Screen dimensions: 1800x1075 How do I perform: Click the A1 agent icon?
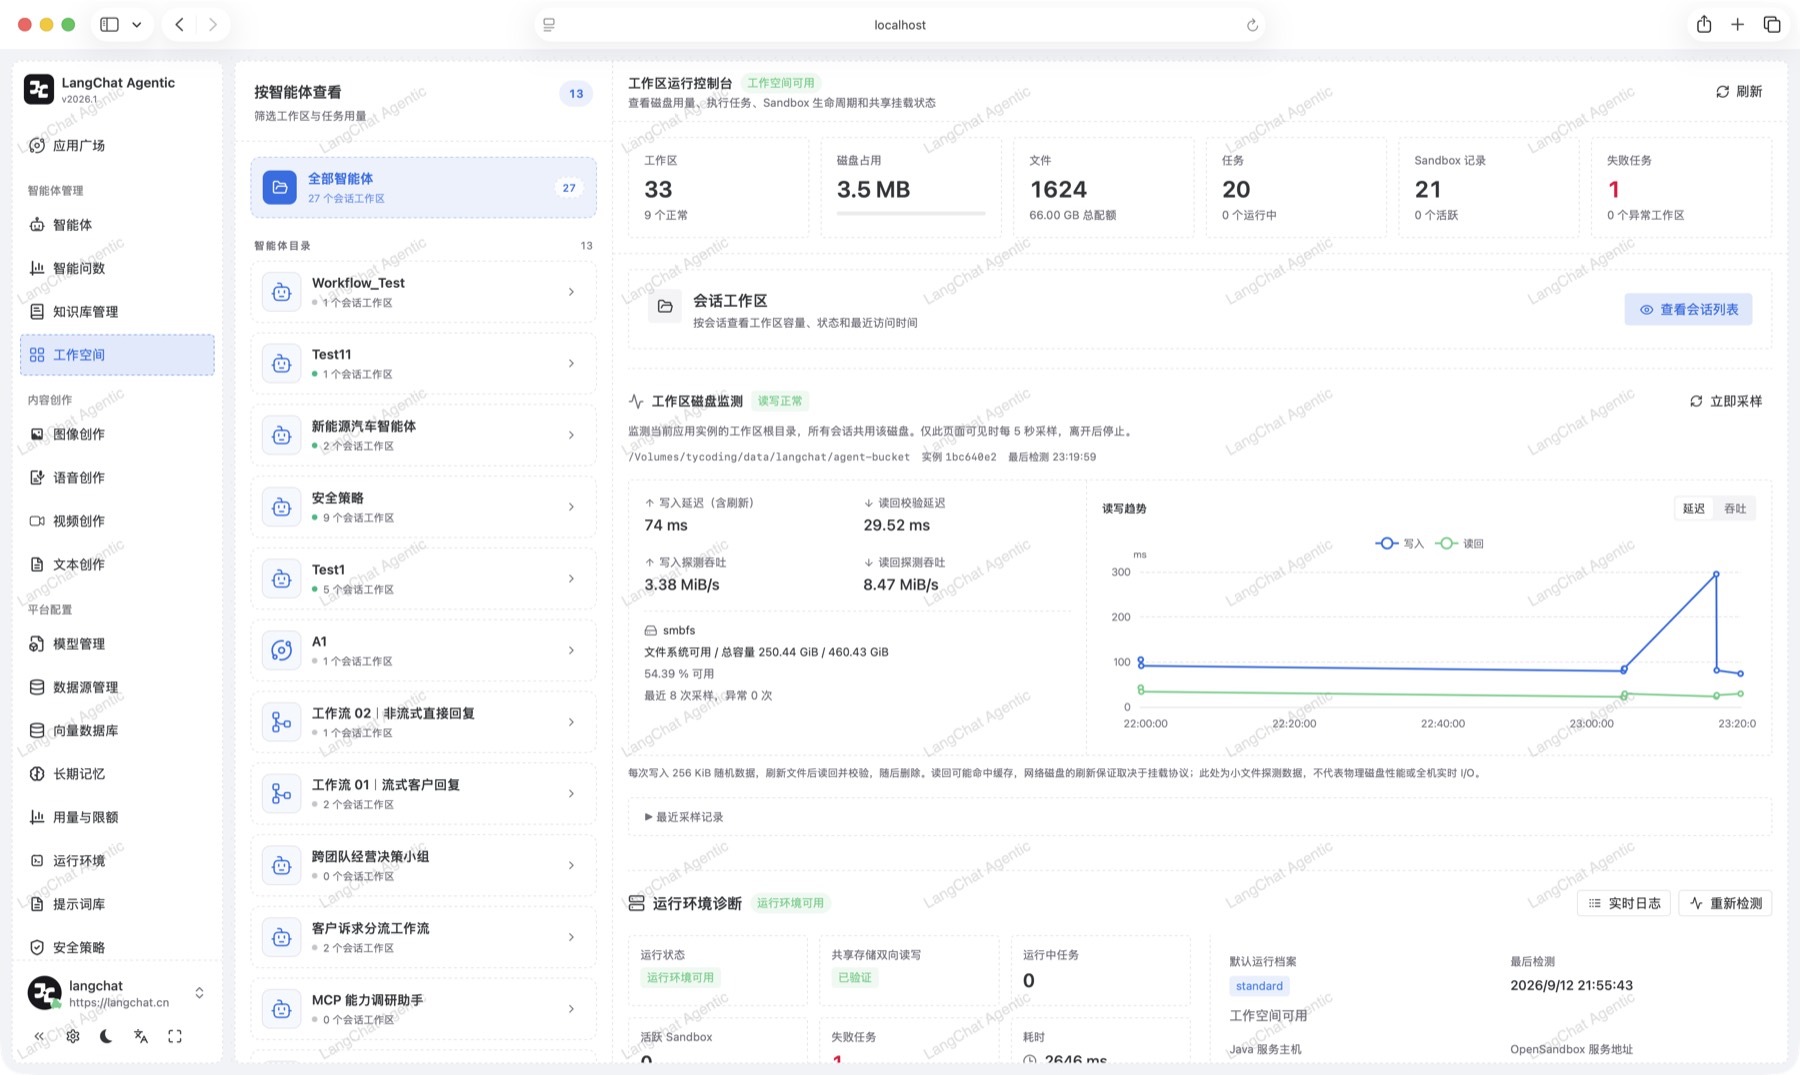(282, 650)
